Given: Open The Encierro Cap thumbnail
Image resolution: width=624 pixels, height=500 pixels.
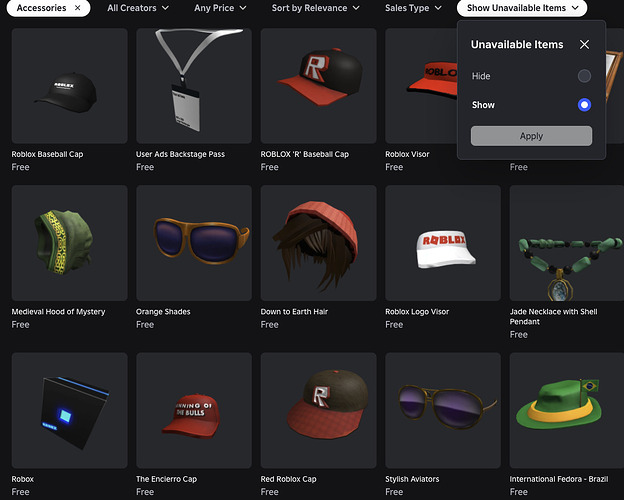Looking at the screenshot, I should pyautogui.click(x=194, y=410).
